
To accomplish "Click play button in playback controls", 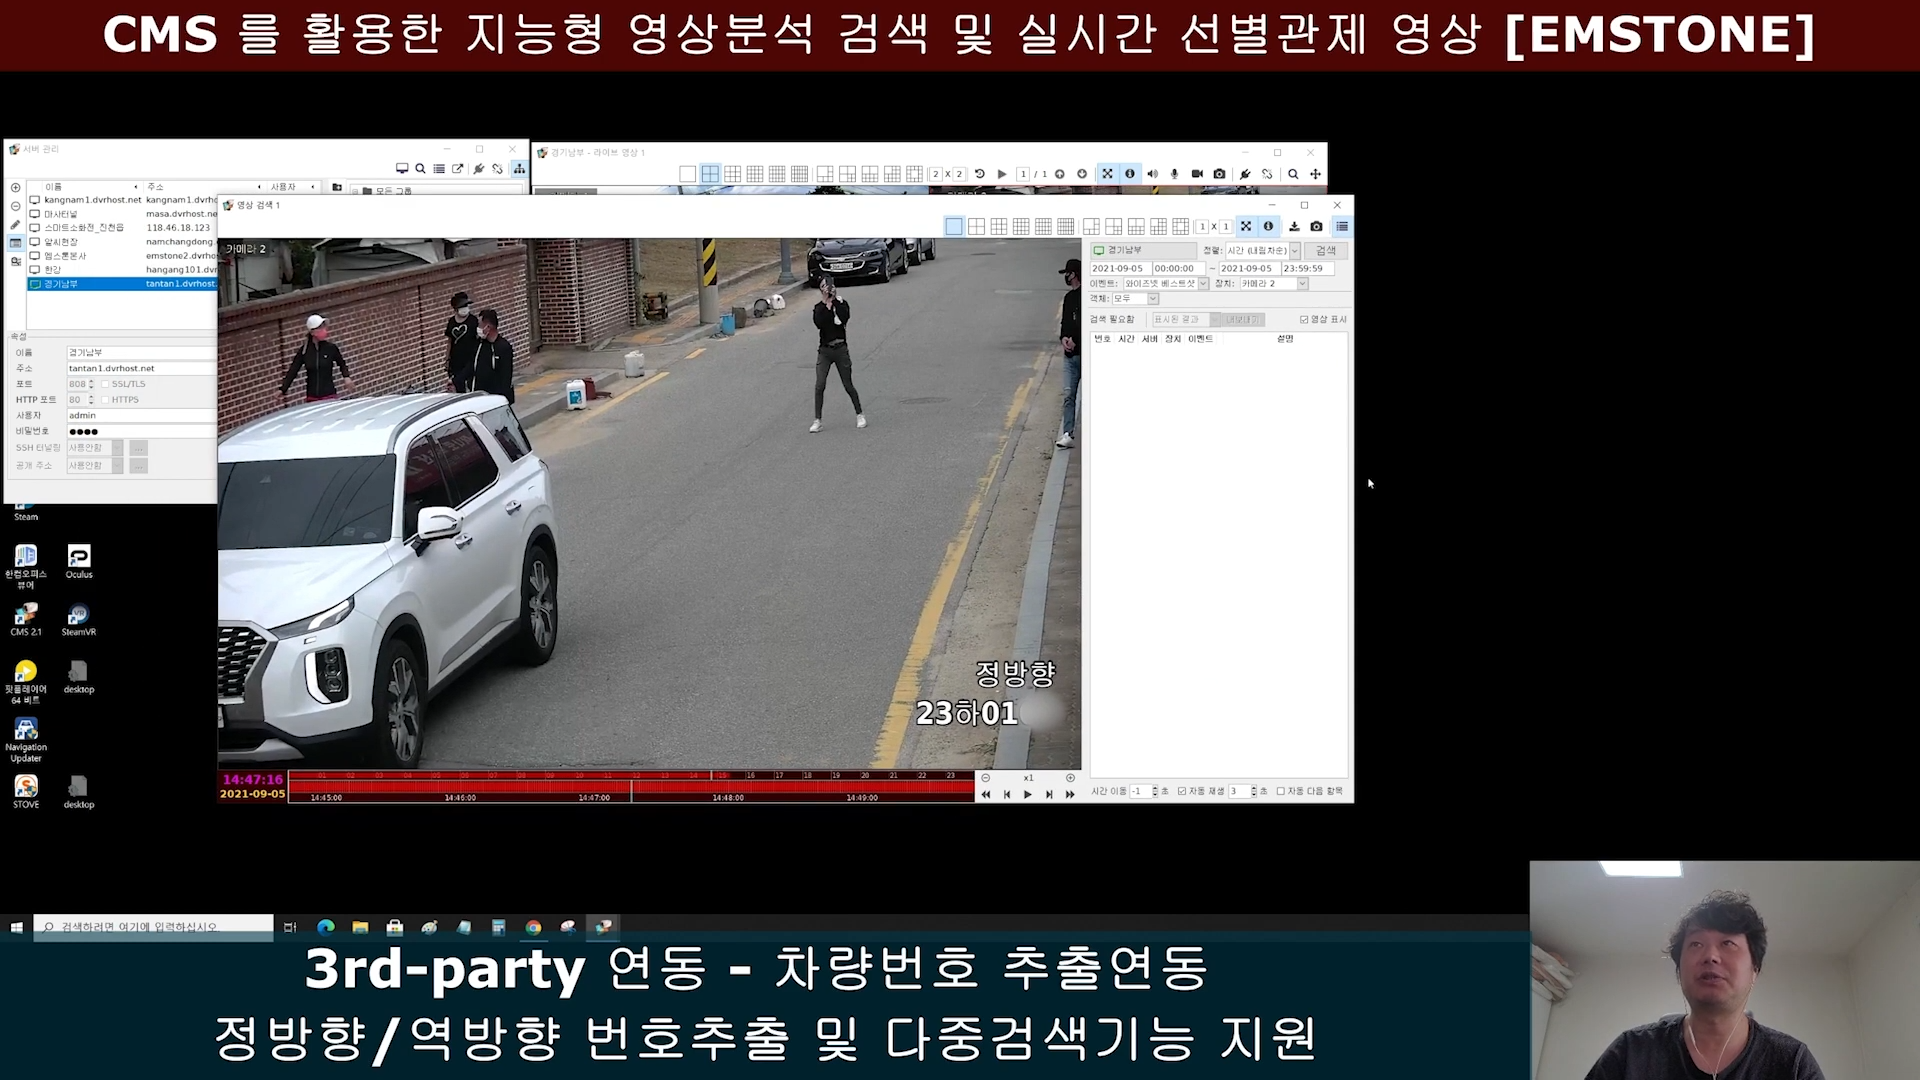I will (1027, 795).
